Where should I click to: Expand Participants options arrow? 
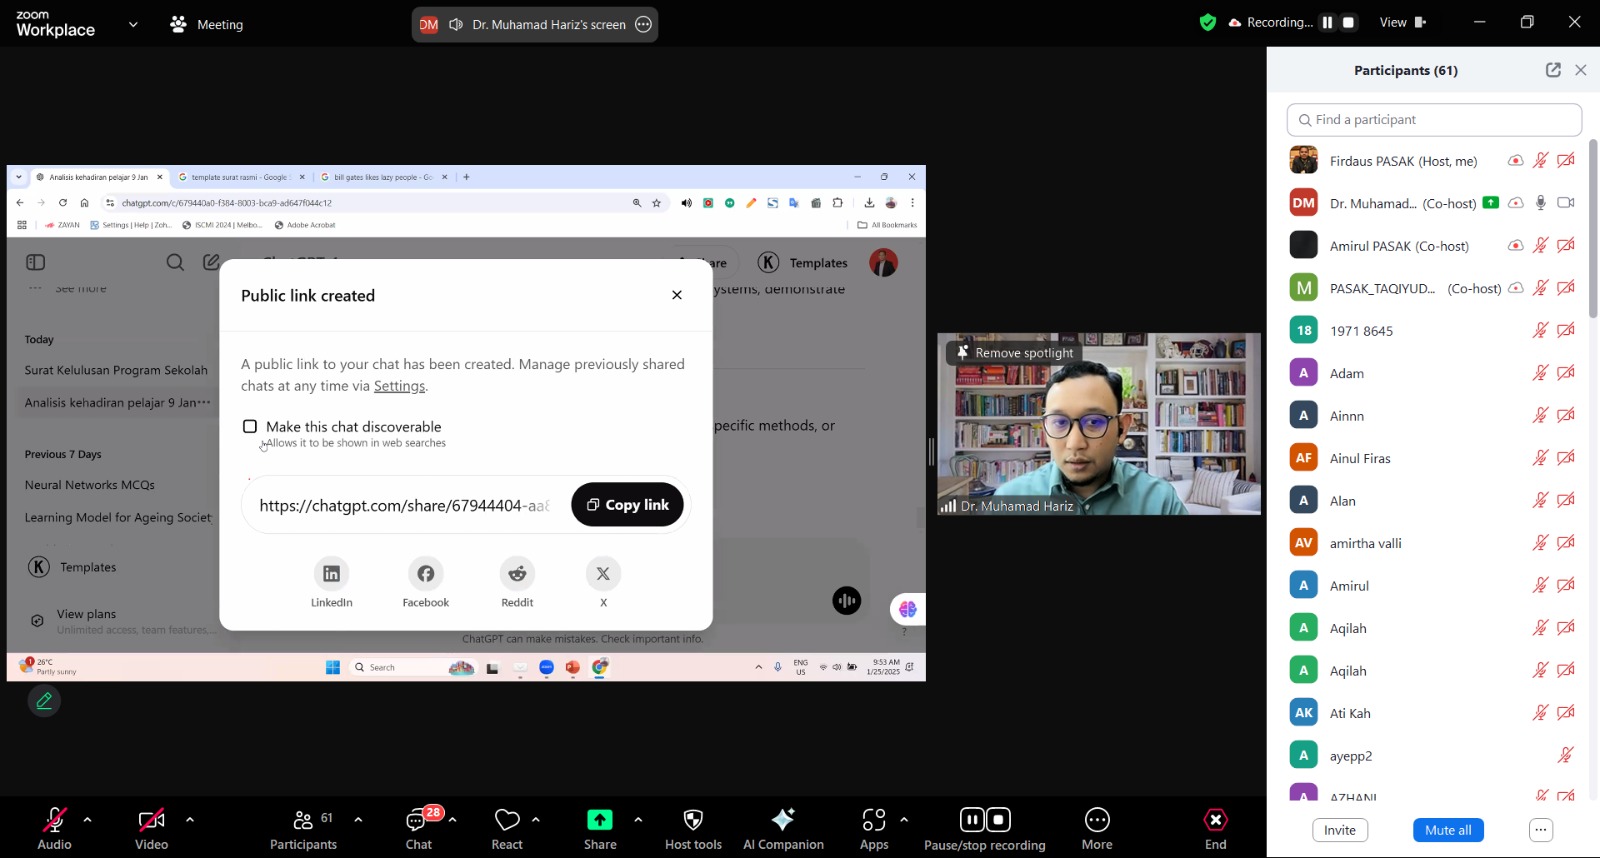click(x=358, y=820)
